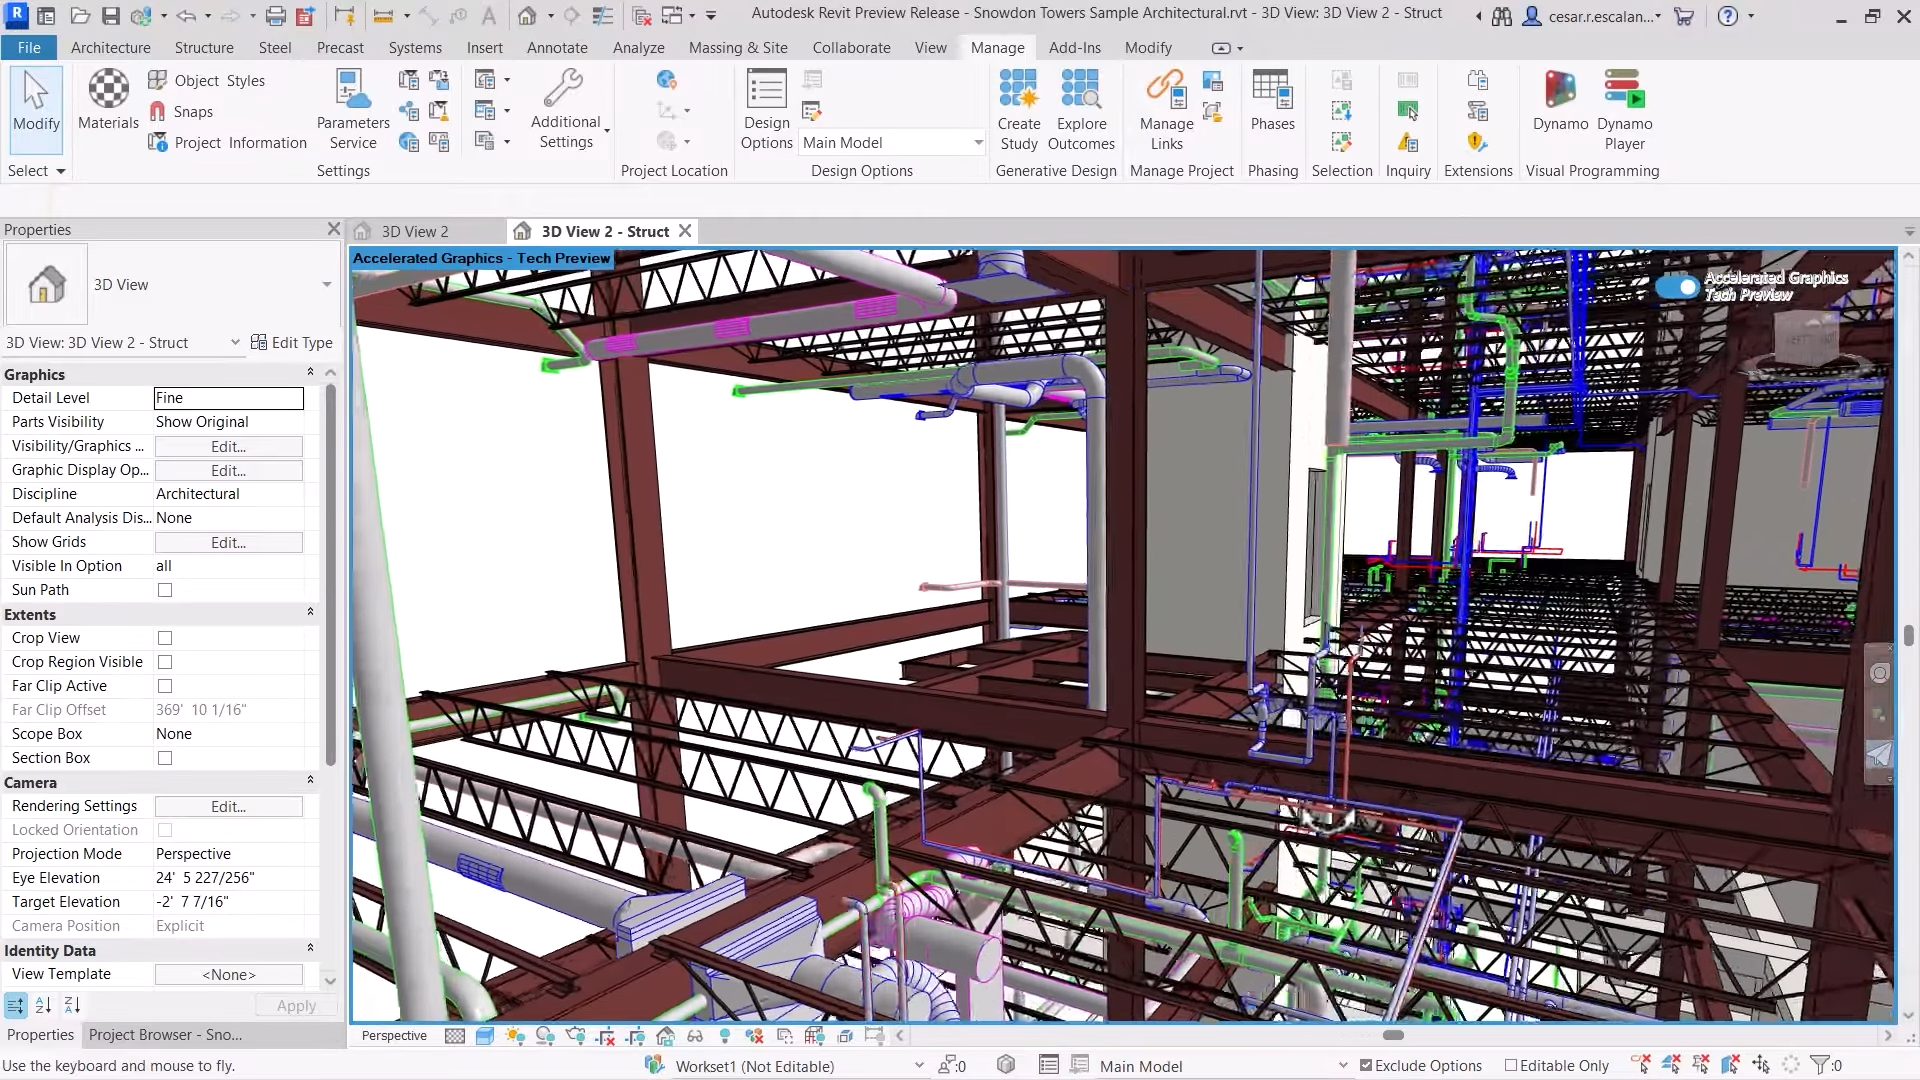
Task: Open Parameters Service tool
Action: point(353,110)
